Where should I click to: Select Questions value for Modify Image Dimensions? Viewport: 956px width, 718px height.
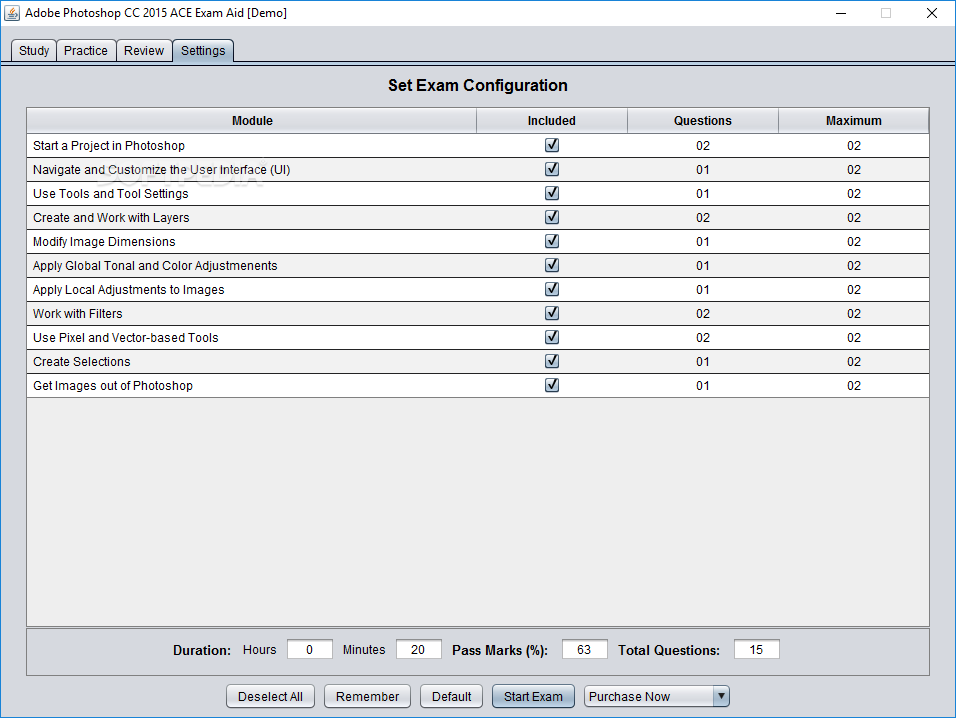click(x=703, y=241)
